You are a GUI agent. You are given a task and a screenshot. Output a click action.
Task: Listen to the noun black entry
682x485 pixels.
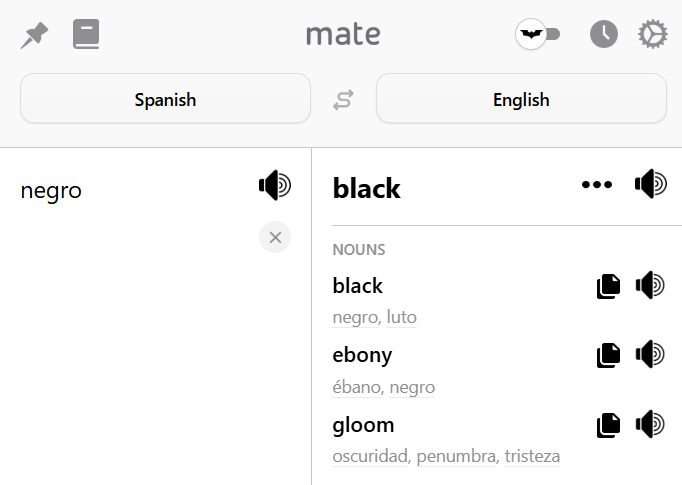650,285
